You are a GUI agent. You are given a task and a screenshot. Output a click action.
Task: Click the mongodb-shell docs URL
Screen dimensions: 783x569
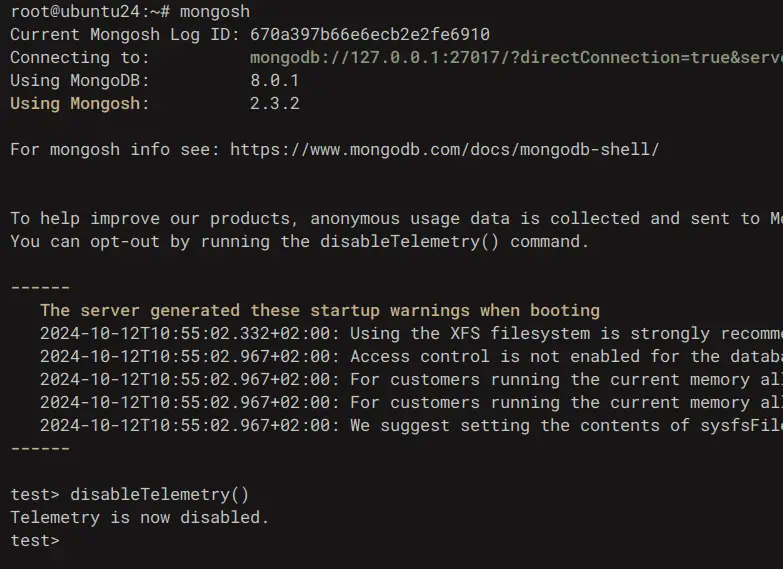444,149
